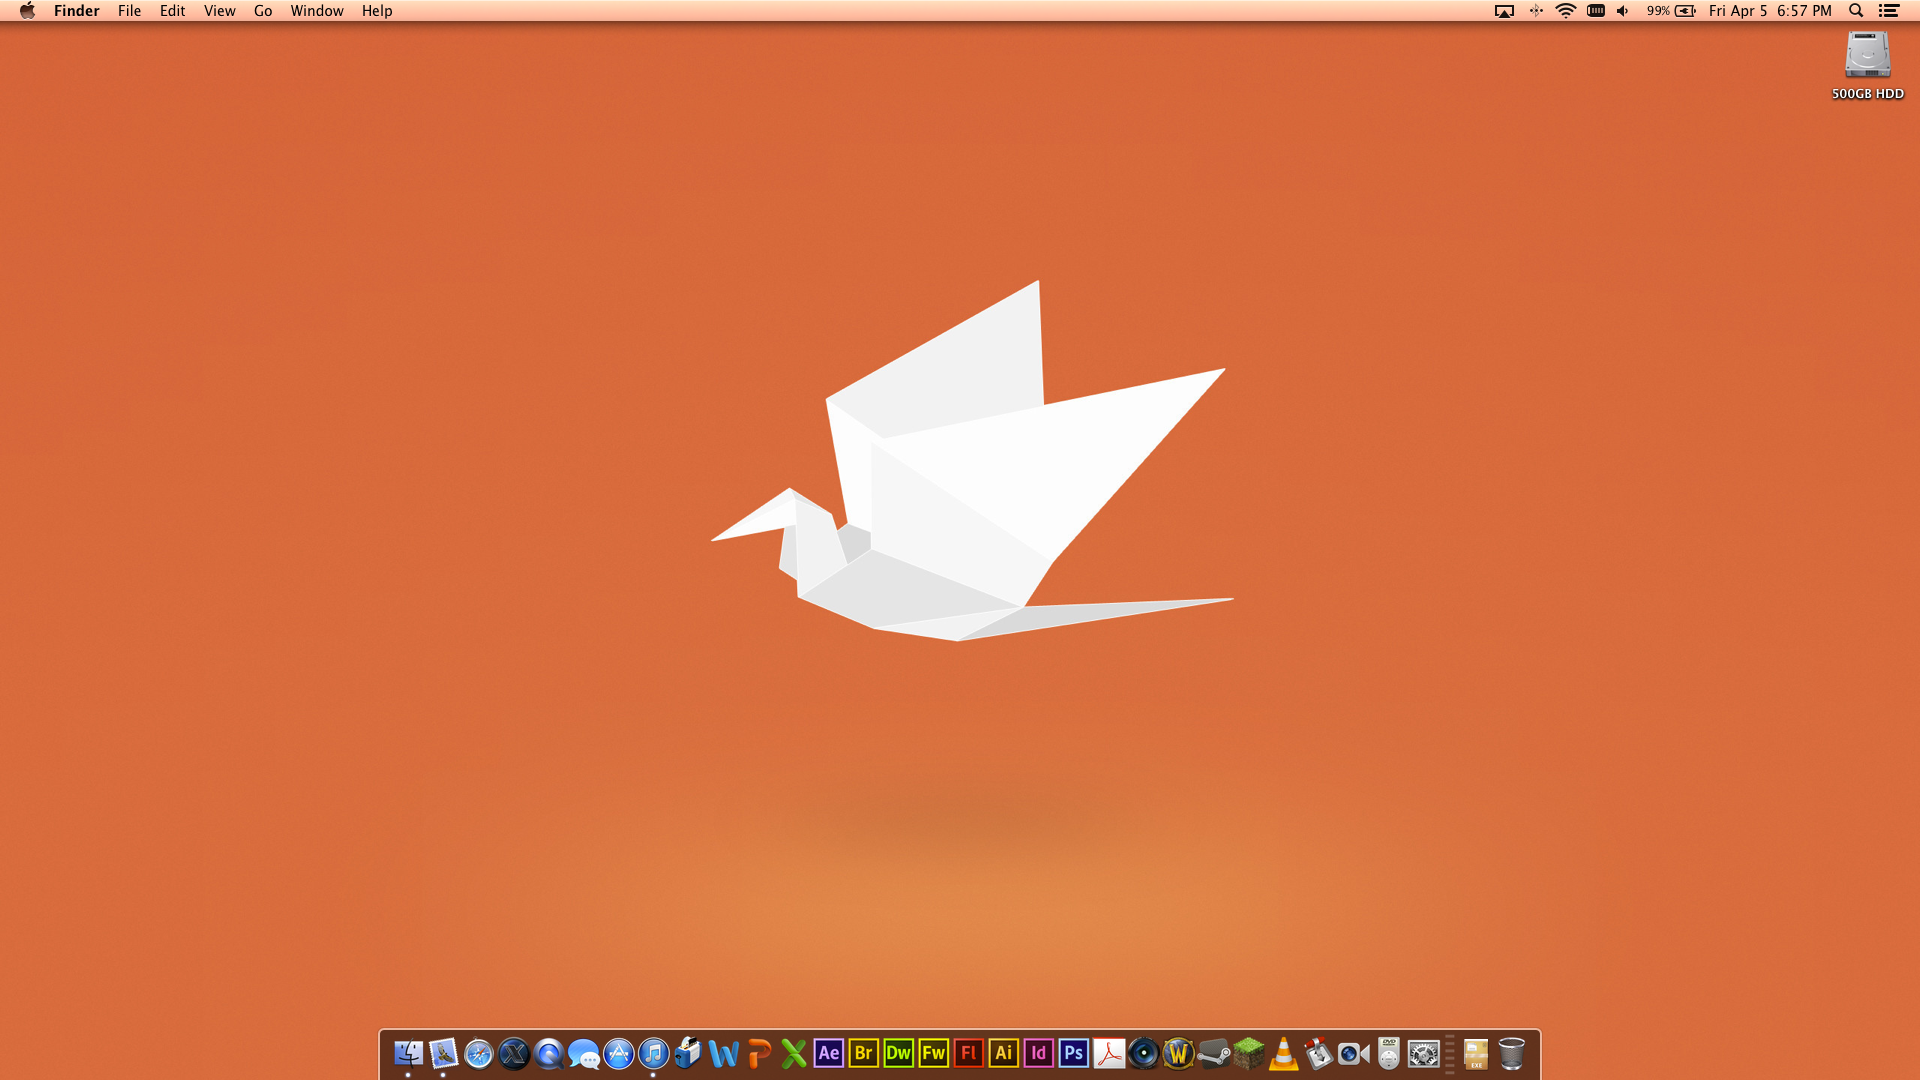Image resolution: width=1920 pixels, height=1080 pixels.
Task: Launch Adobe InDesign from the Dock
Action: click(1038, 1053)
